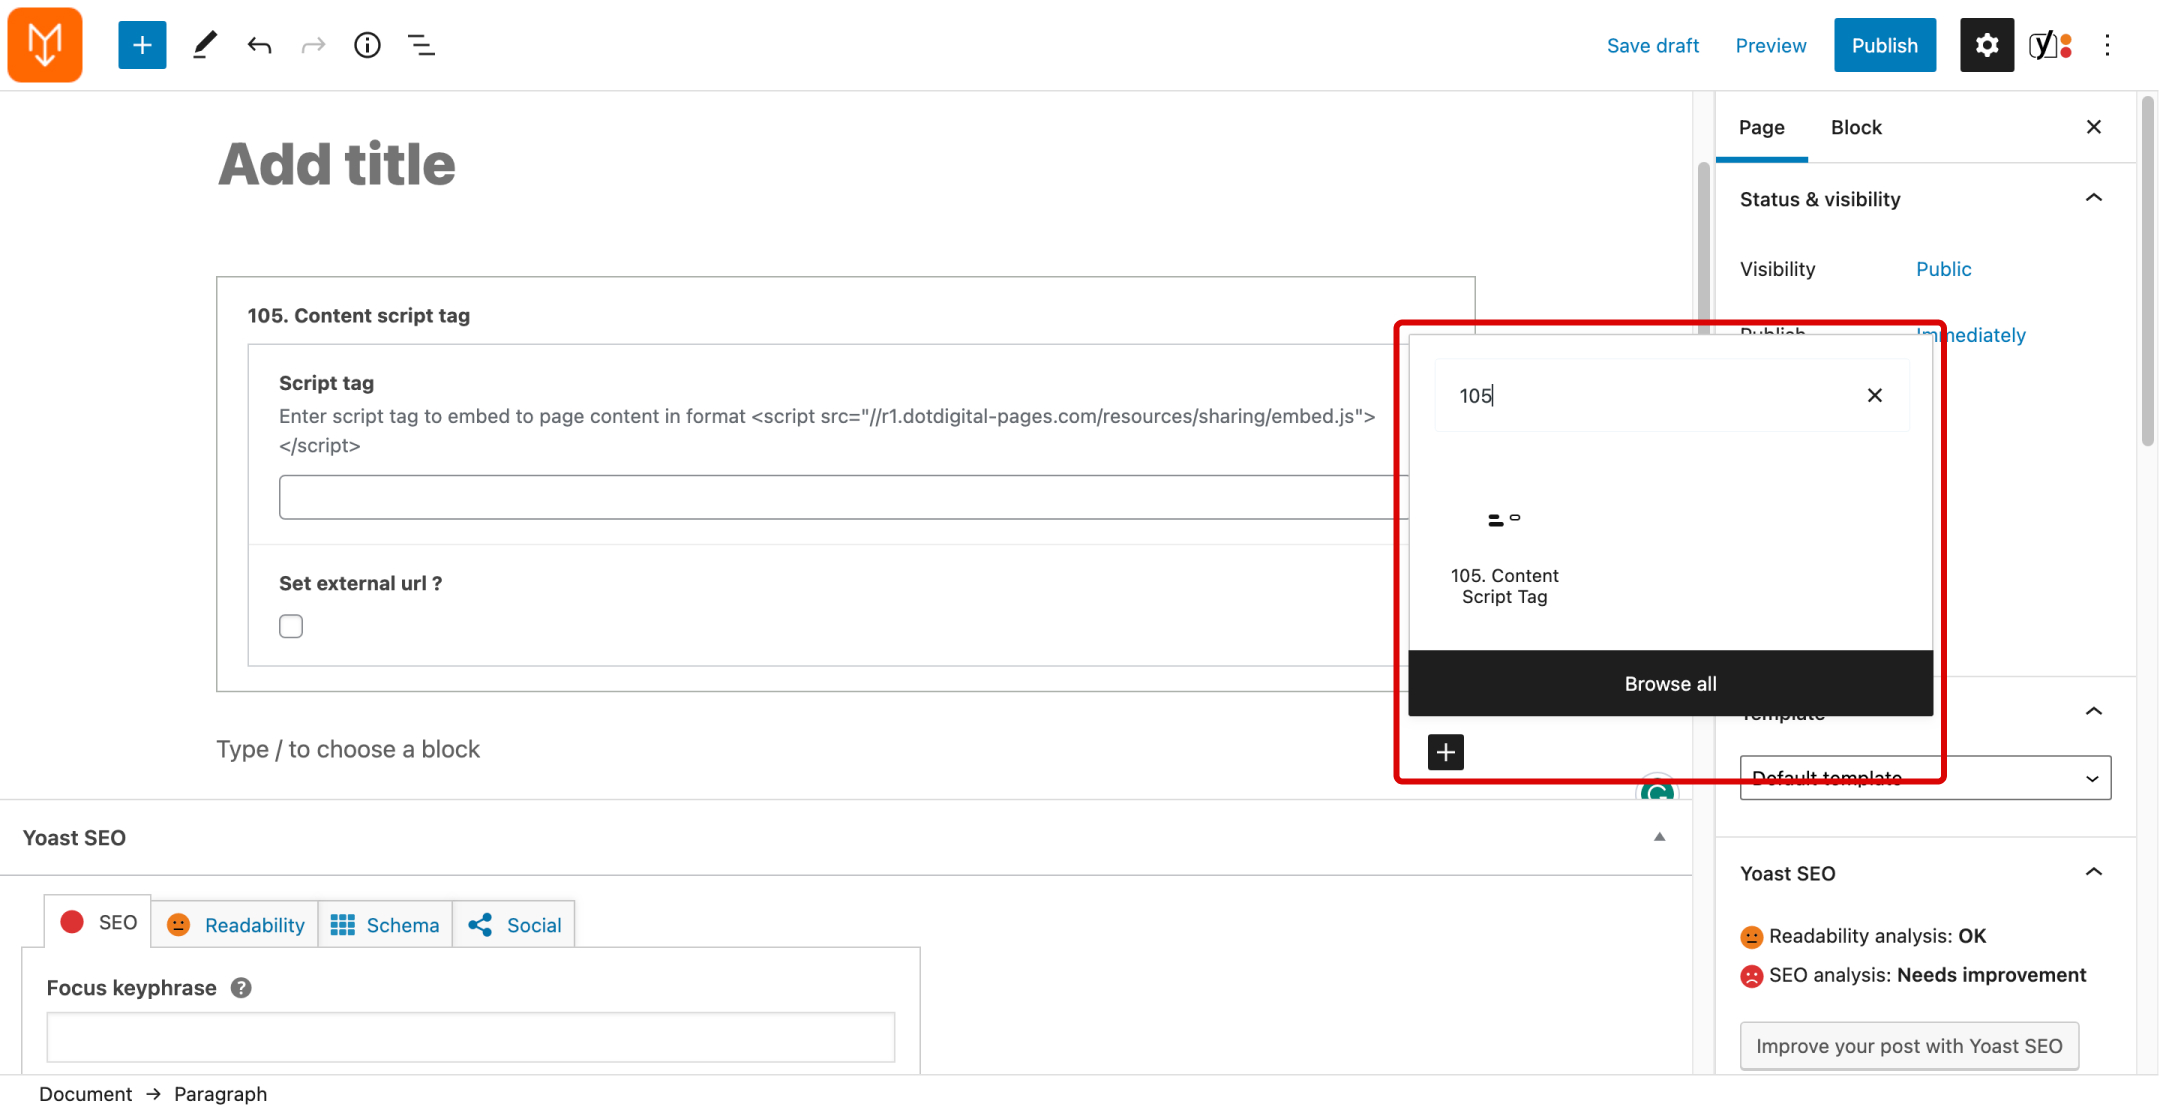The image size is (2159, 1112).
Task: Click Improve your post with Yoast SEO
Action: 1909,1045
